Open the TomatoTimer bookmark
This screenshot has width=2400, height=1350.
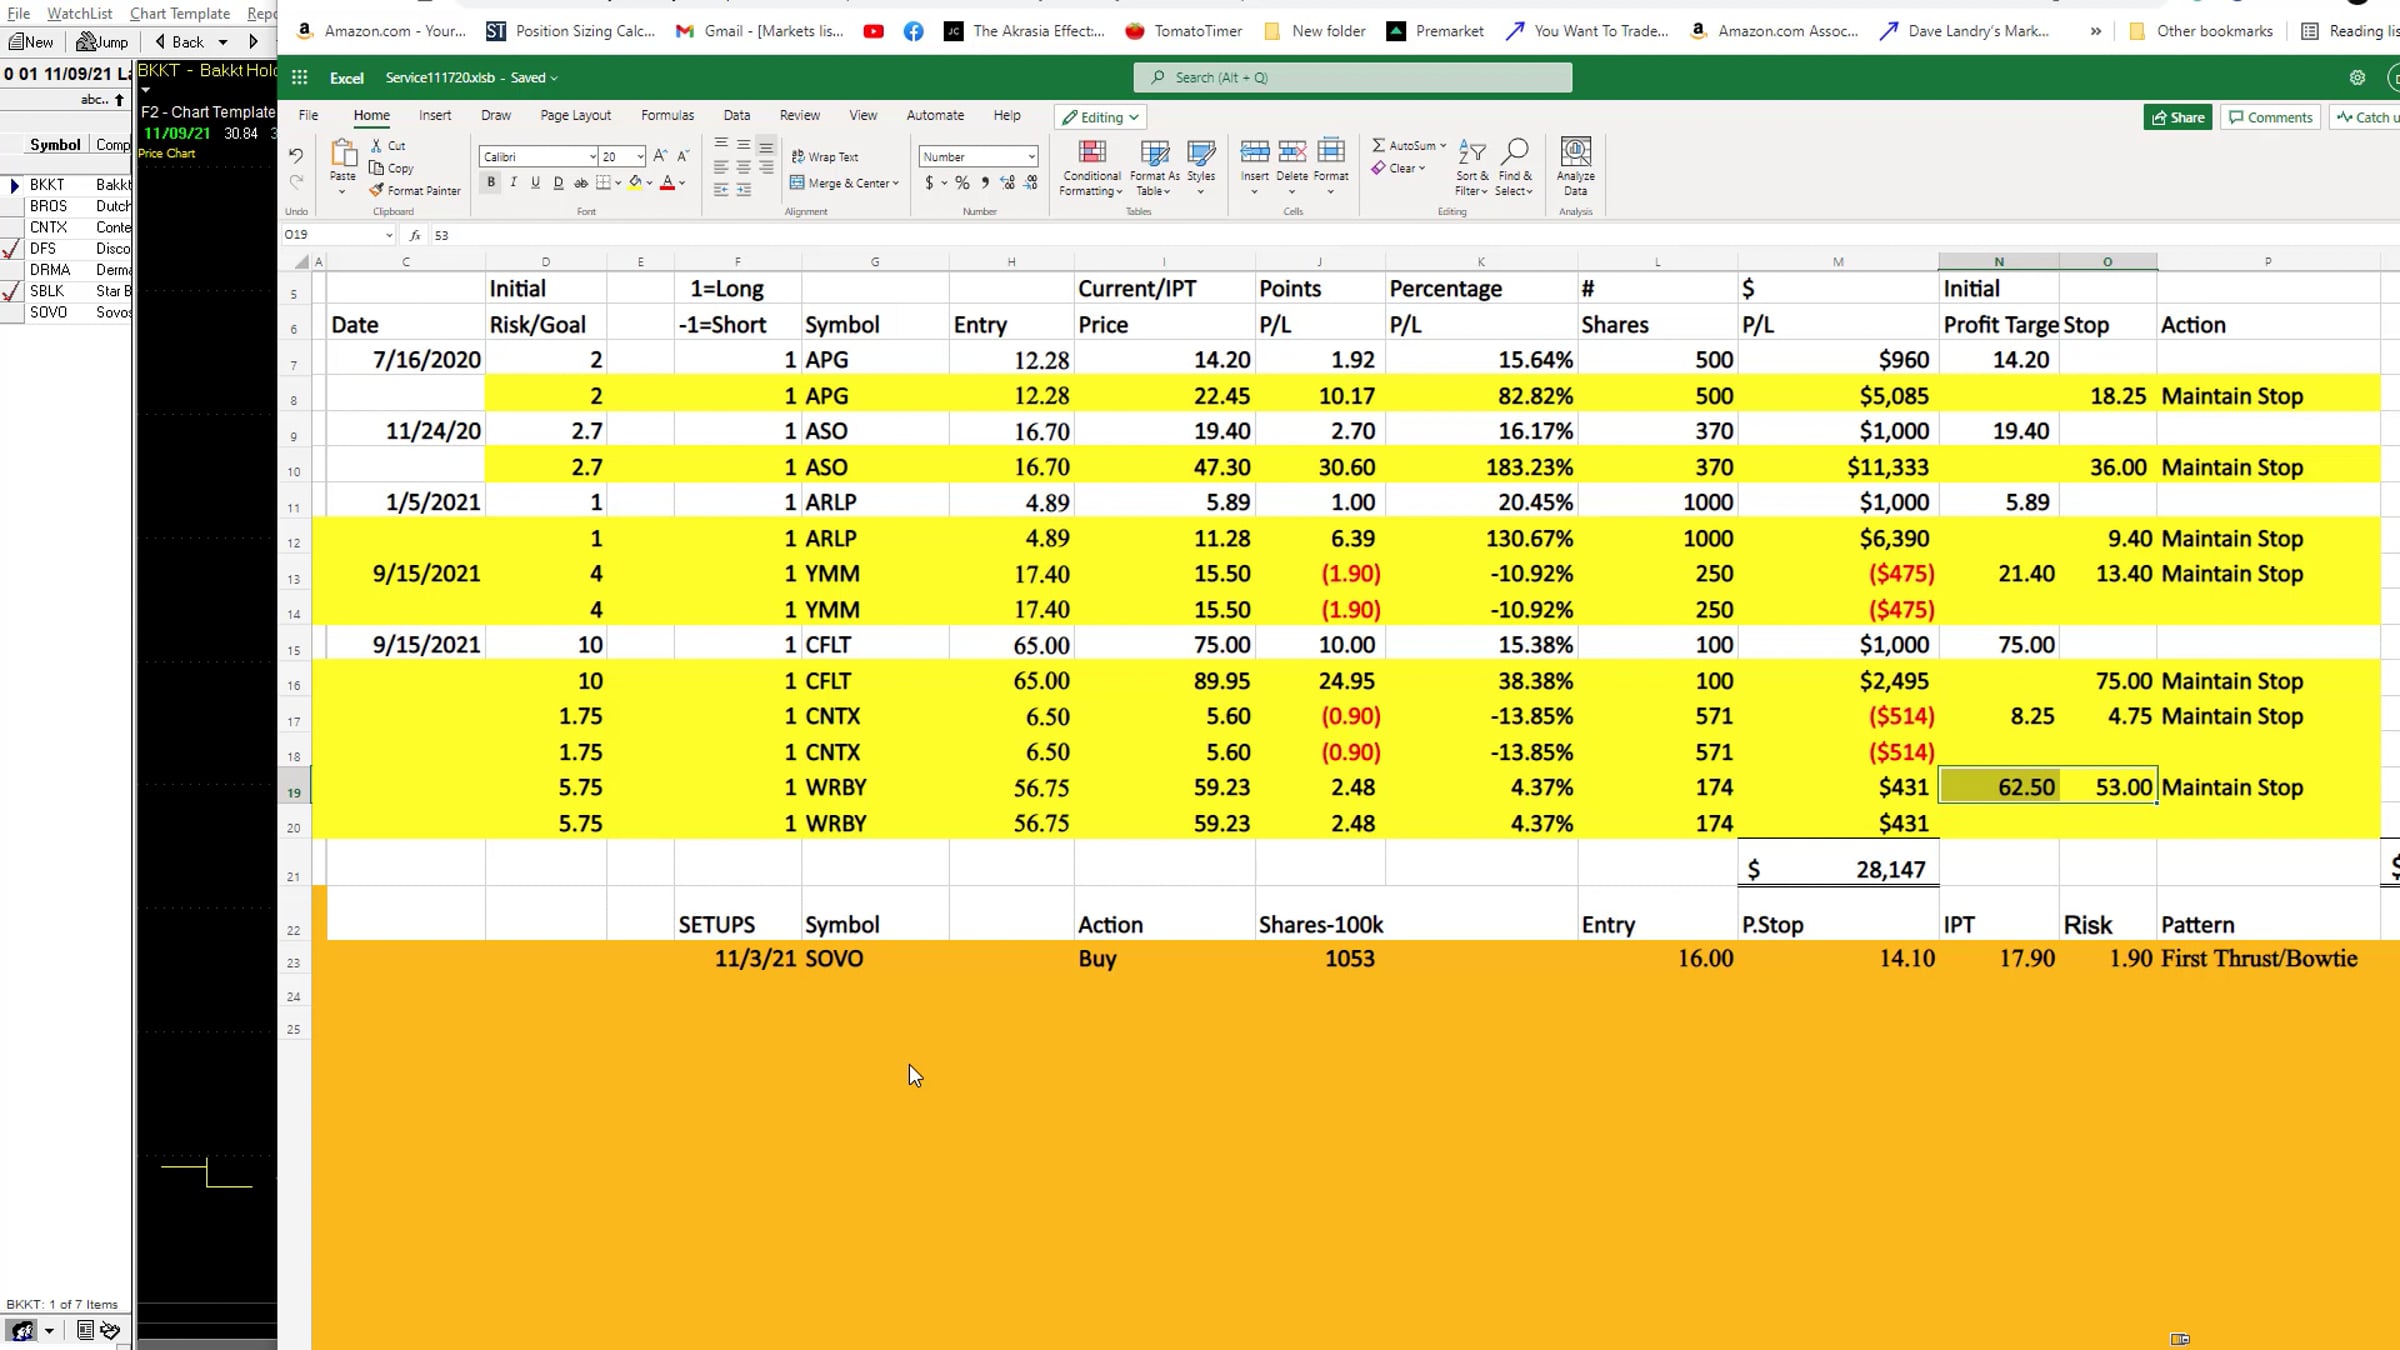1184,31
